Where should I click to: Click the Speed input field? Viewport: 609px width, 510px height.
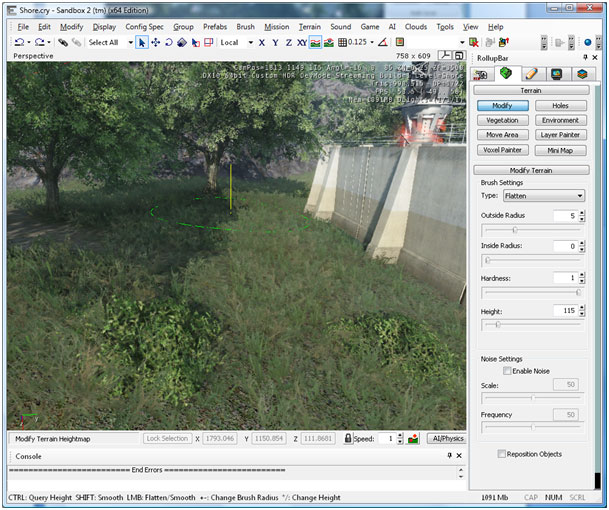(x=387, y=439)
